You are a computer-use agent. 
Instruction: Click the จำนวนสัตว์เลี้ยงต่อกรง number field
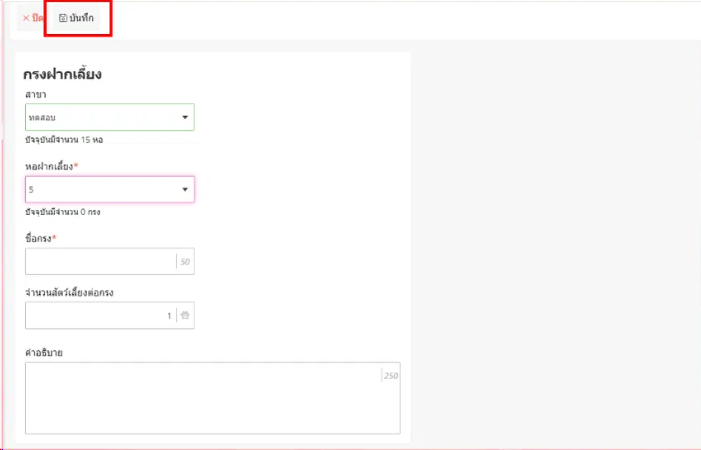[100, 316]
